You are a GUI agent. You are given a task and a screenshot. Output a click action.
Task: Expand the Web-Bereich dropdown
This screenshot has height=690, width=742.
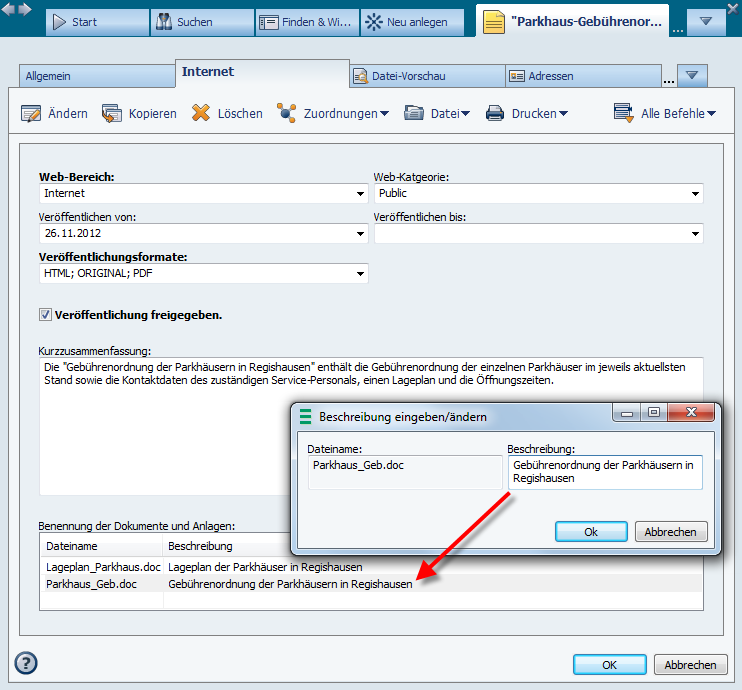click(360, 194)
